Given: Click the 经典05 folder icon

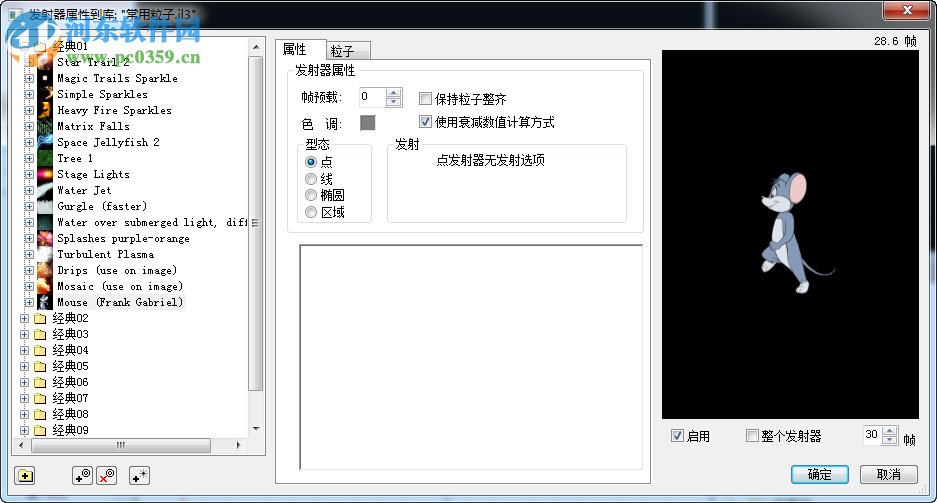Looking at the screenshot, I should (x=40, y=366).
